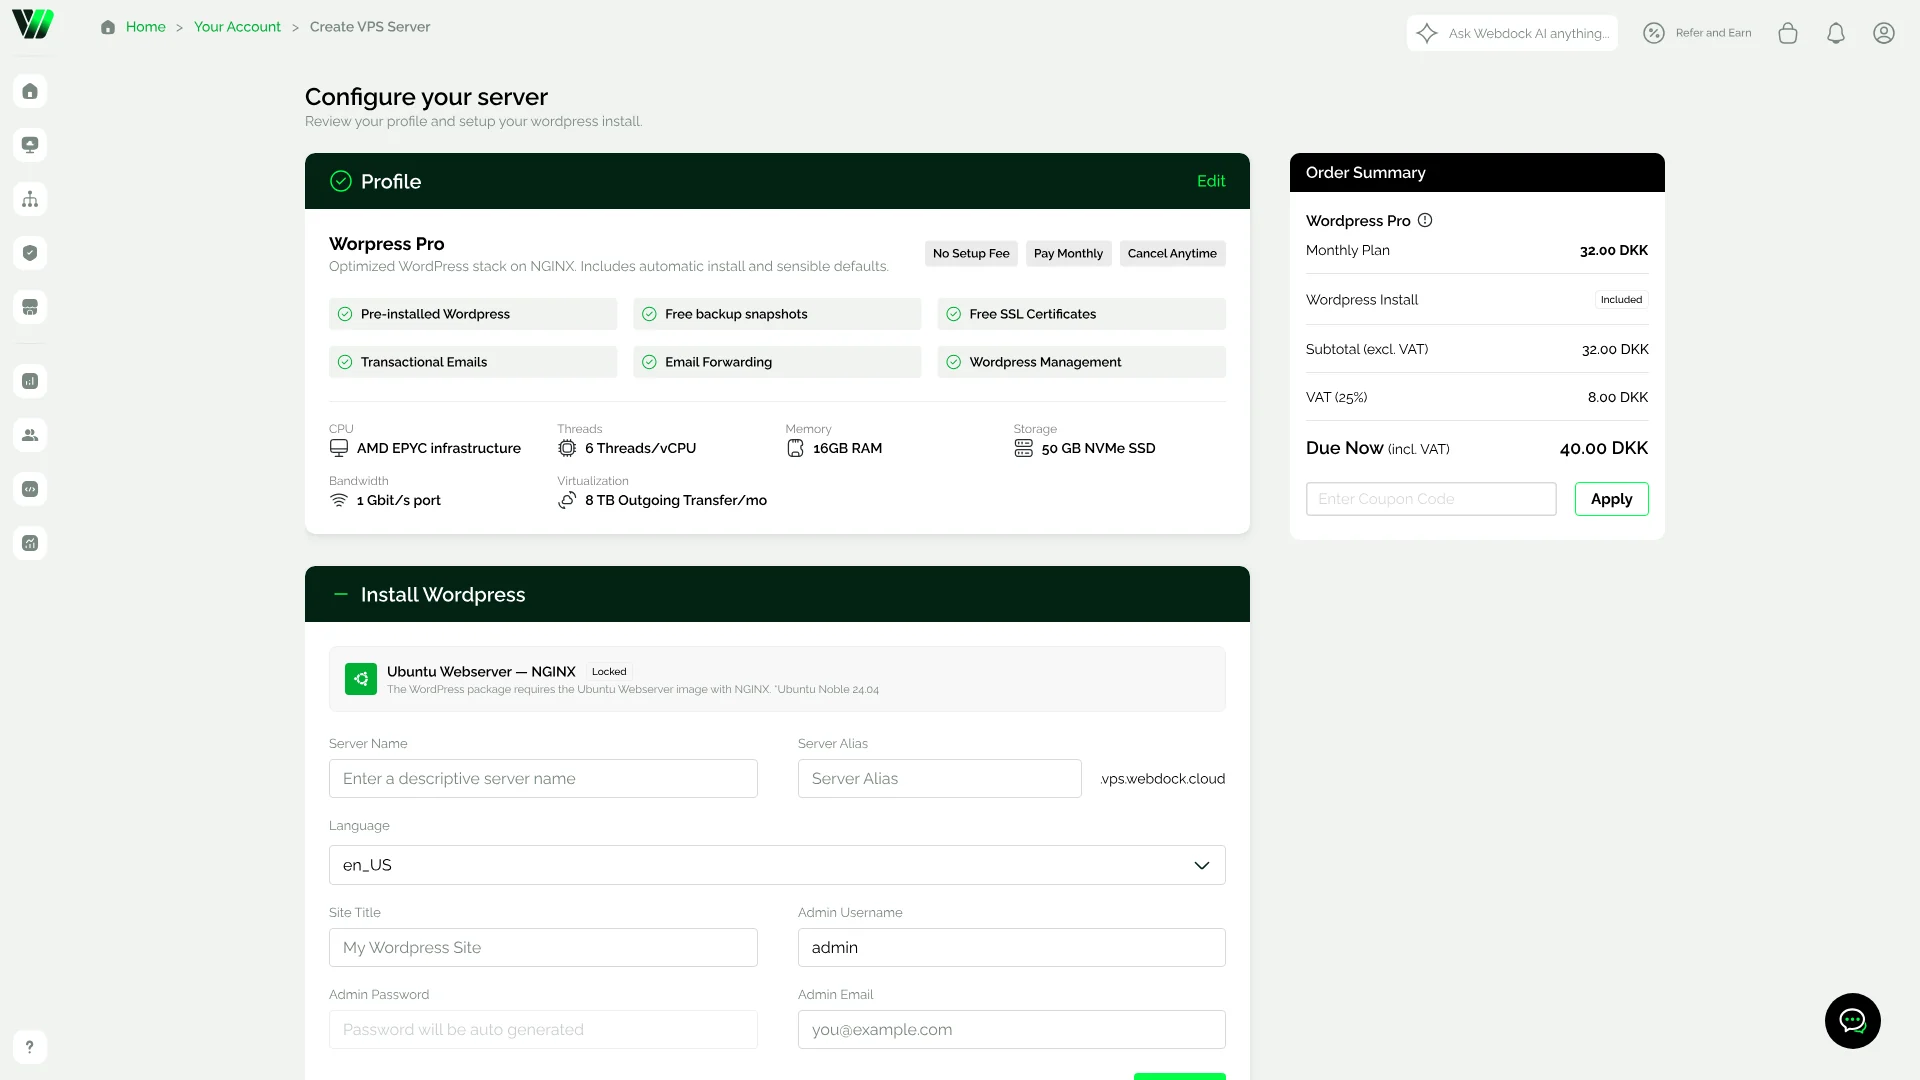Open the code brackets sidebar icon
This screenshot has width=1920, height=1080.
[30, 490]
